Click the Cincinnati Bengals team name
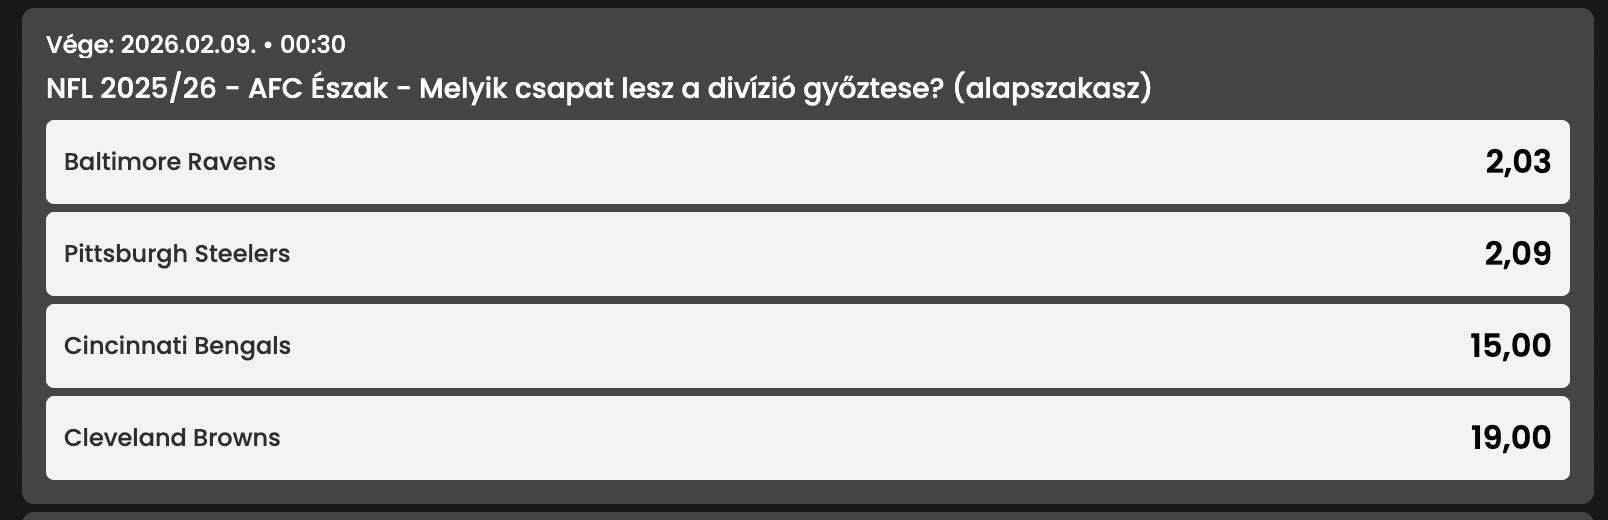Screen dimensions: 1608x520 click(x=177, y=346)
